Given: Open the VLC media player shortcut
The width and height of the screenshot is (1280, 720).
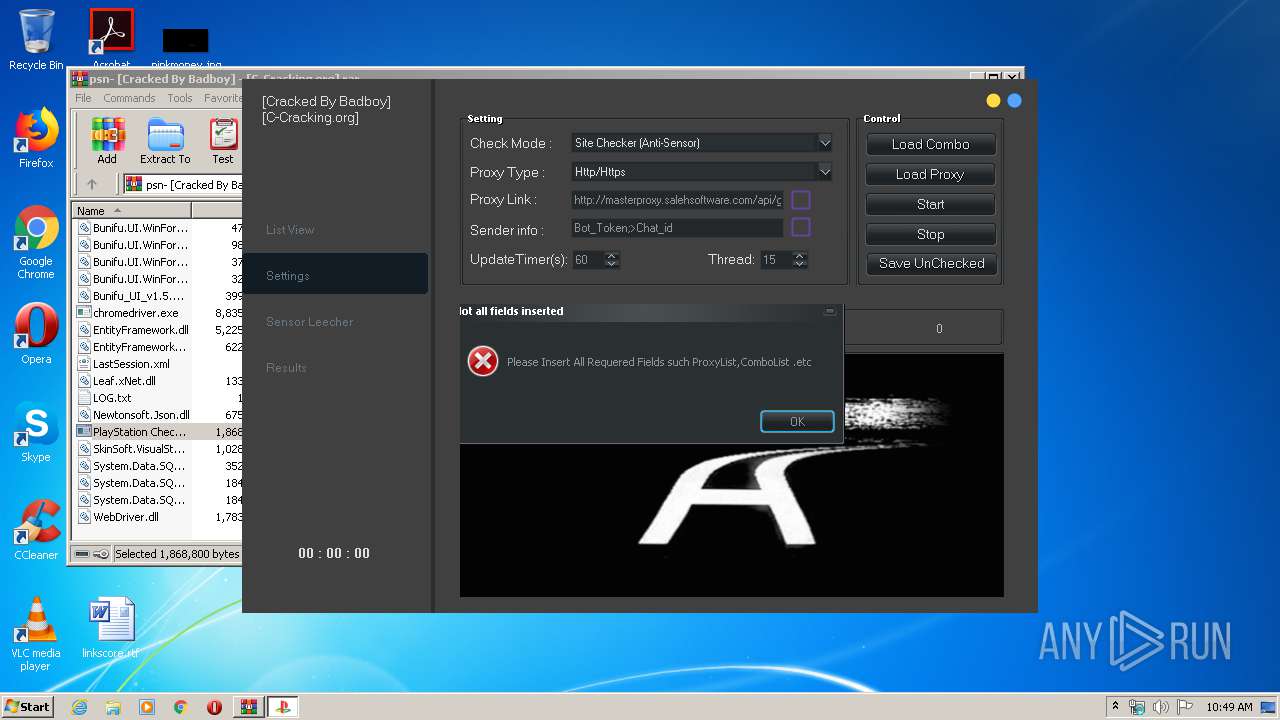Looking at the screenshot, I should 36,635.
